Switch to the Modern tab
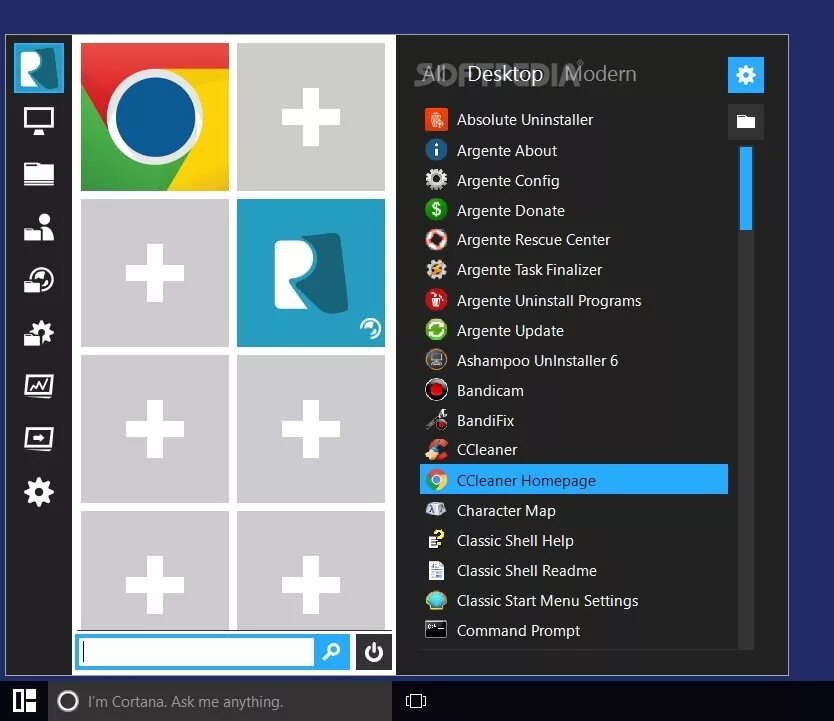 [x=601, y=74]
